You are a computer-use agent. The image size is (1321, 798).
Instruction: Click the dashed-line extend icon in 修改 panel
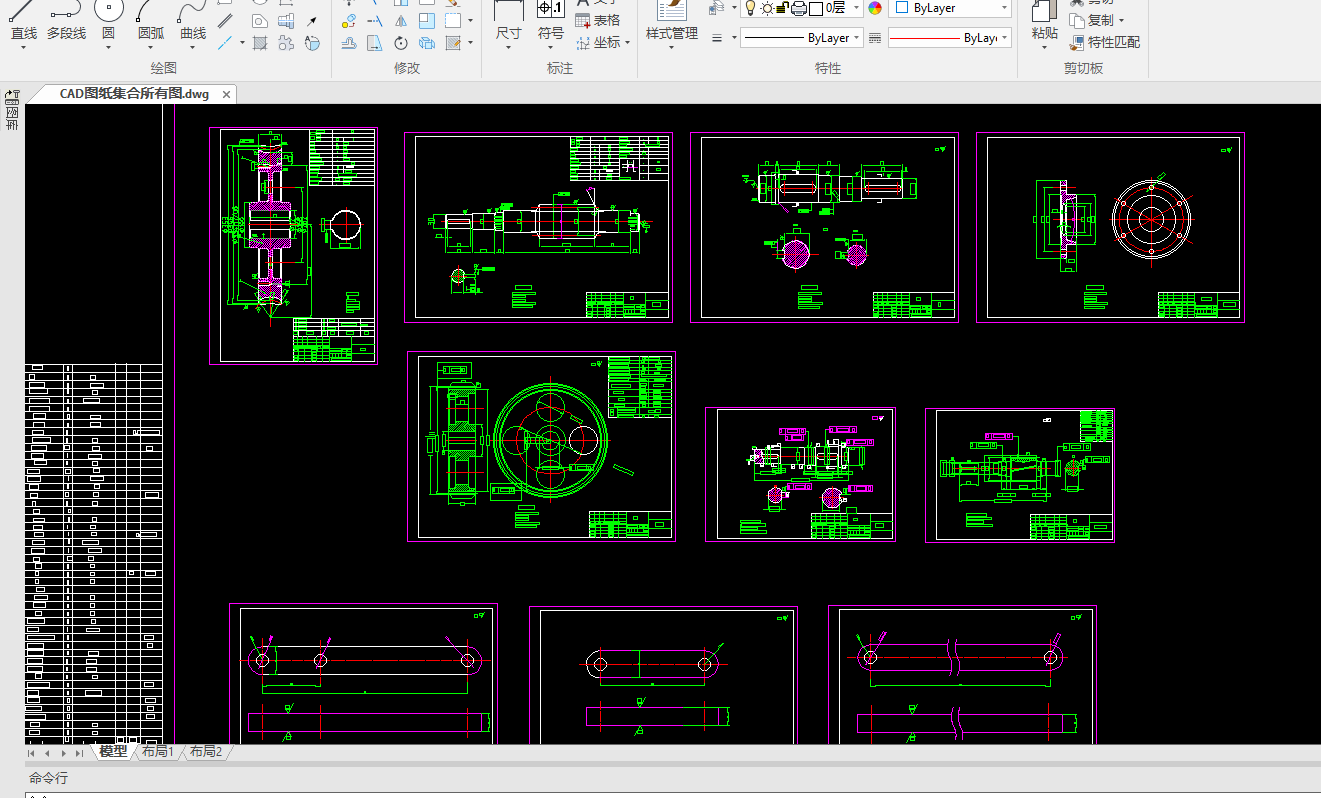(375, 21)
